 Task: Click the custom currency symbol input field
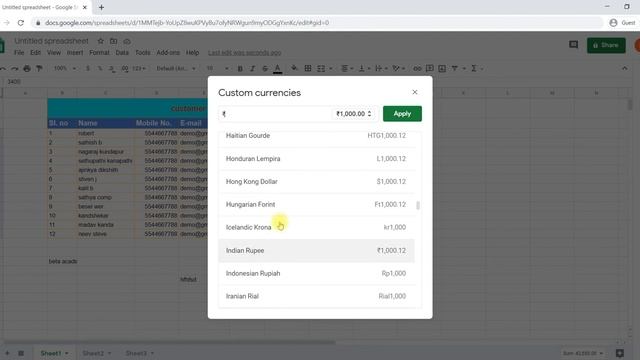click(x=276, y=114)
